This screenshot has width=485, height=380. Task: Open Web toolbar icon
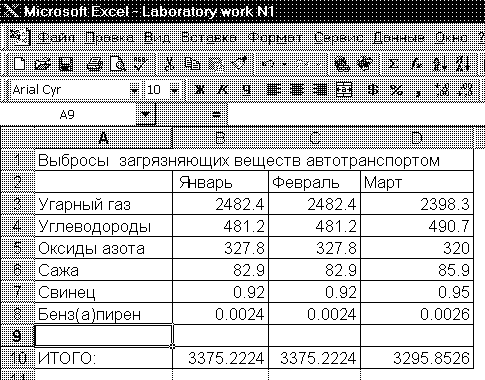coord(365,63)
